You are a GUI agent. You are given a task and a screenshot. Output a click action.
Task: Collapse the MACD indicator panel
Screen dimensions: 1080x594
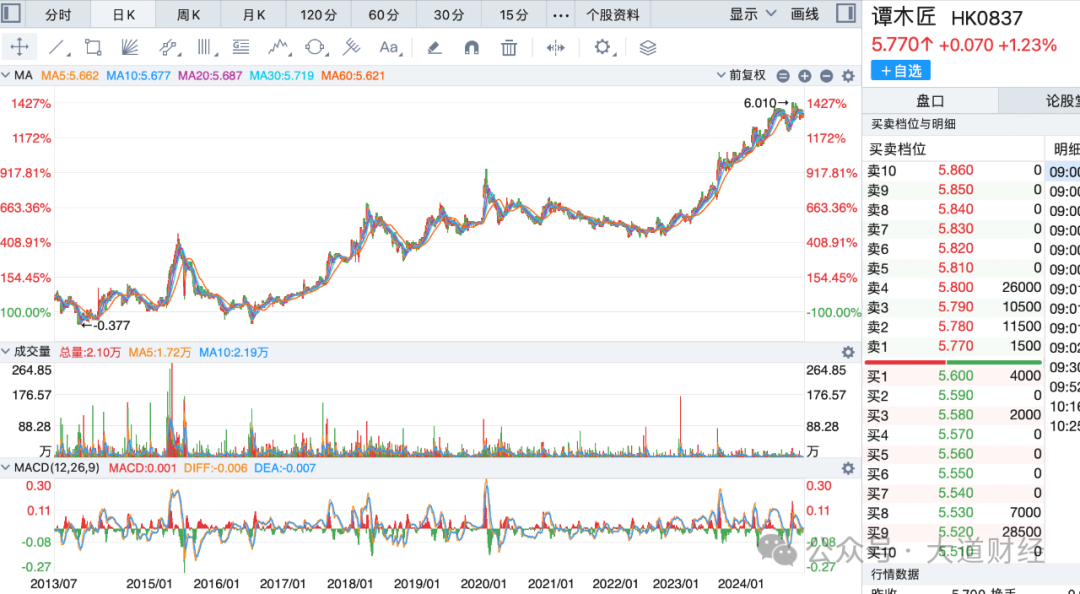click(6, 468)
